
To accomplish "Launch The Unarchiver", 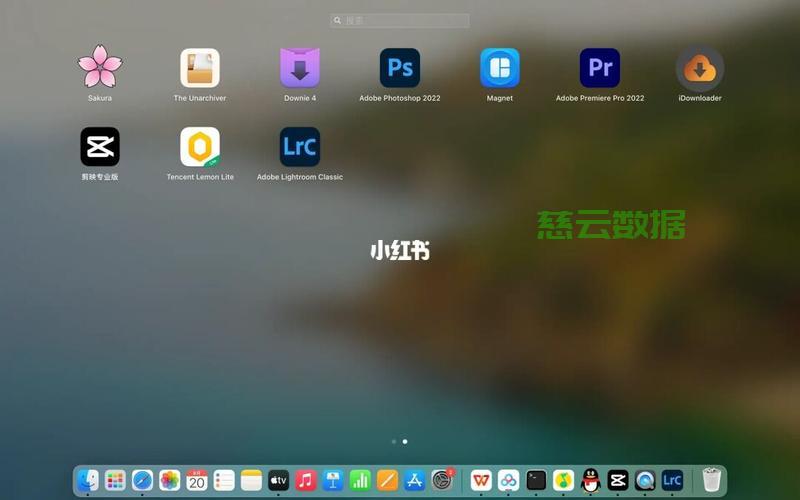I will click(200, 67).
